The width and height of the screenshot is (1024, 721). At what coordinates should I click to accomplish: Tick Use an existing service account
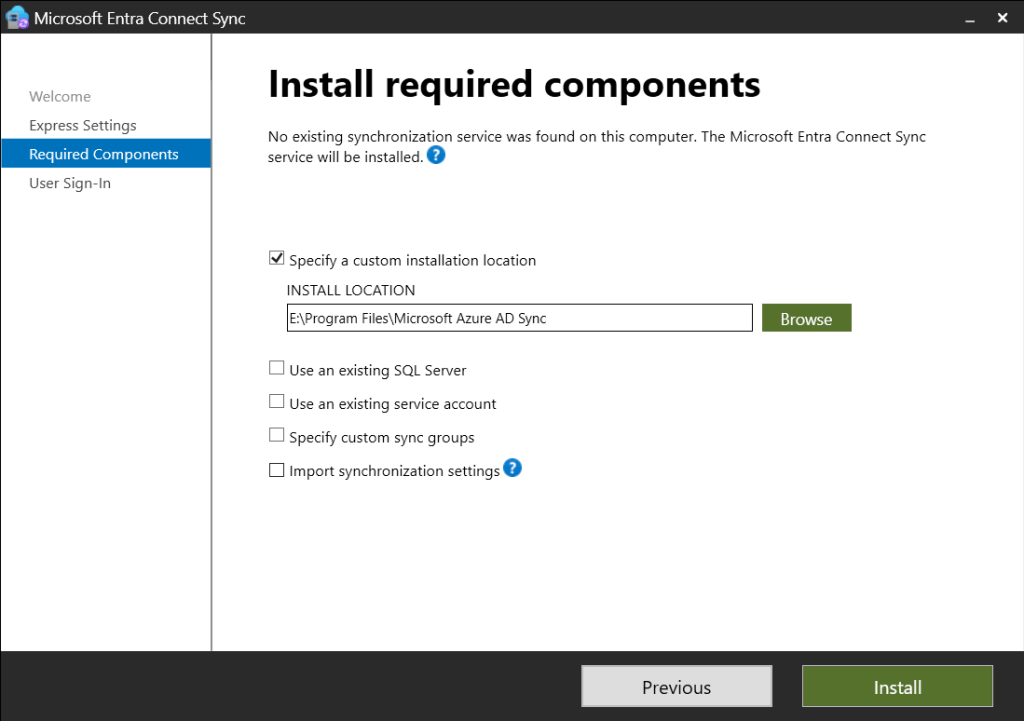tap(277, 402)
